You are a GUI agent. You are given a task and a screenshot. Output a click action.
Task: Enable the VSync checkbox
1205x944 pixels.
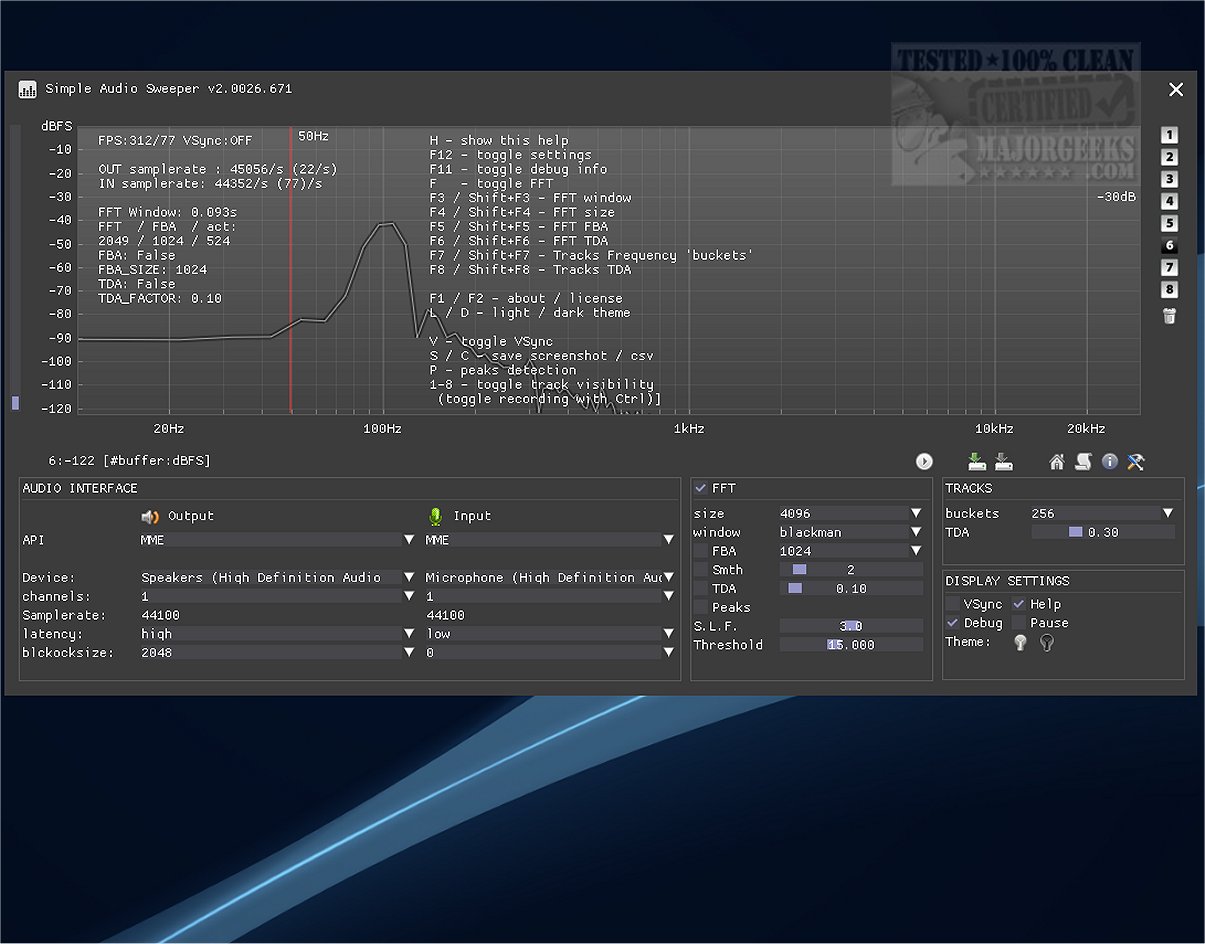click(953, 604)
